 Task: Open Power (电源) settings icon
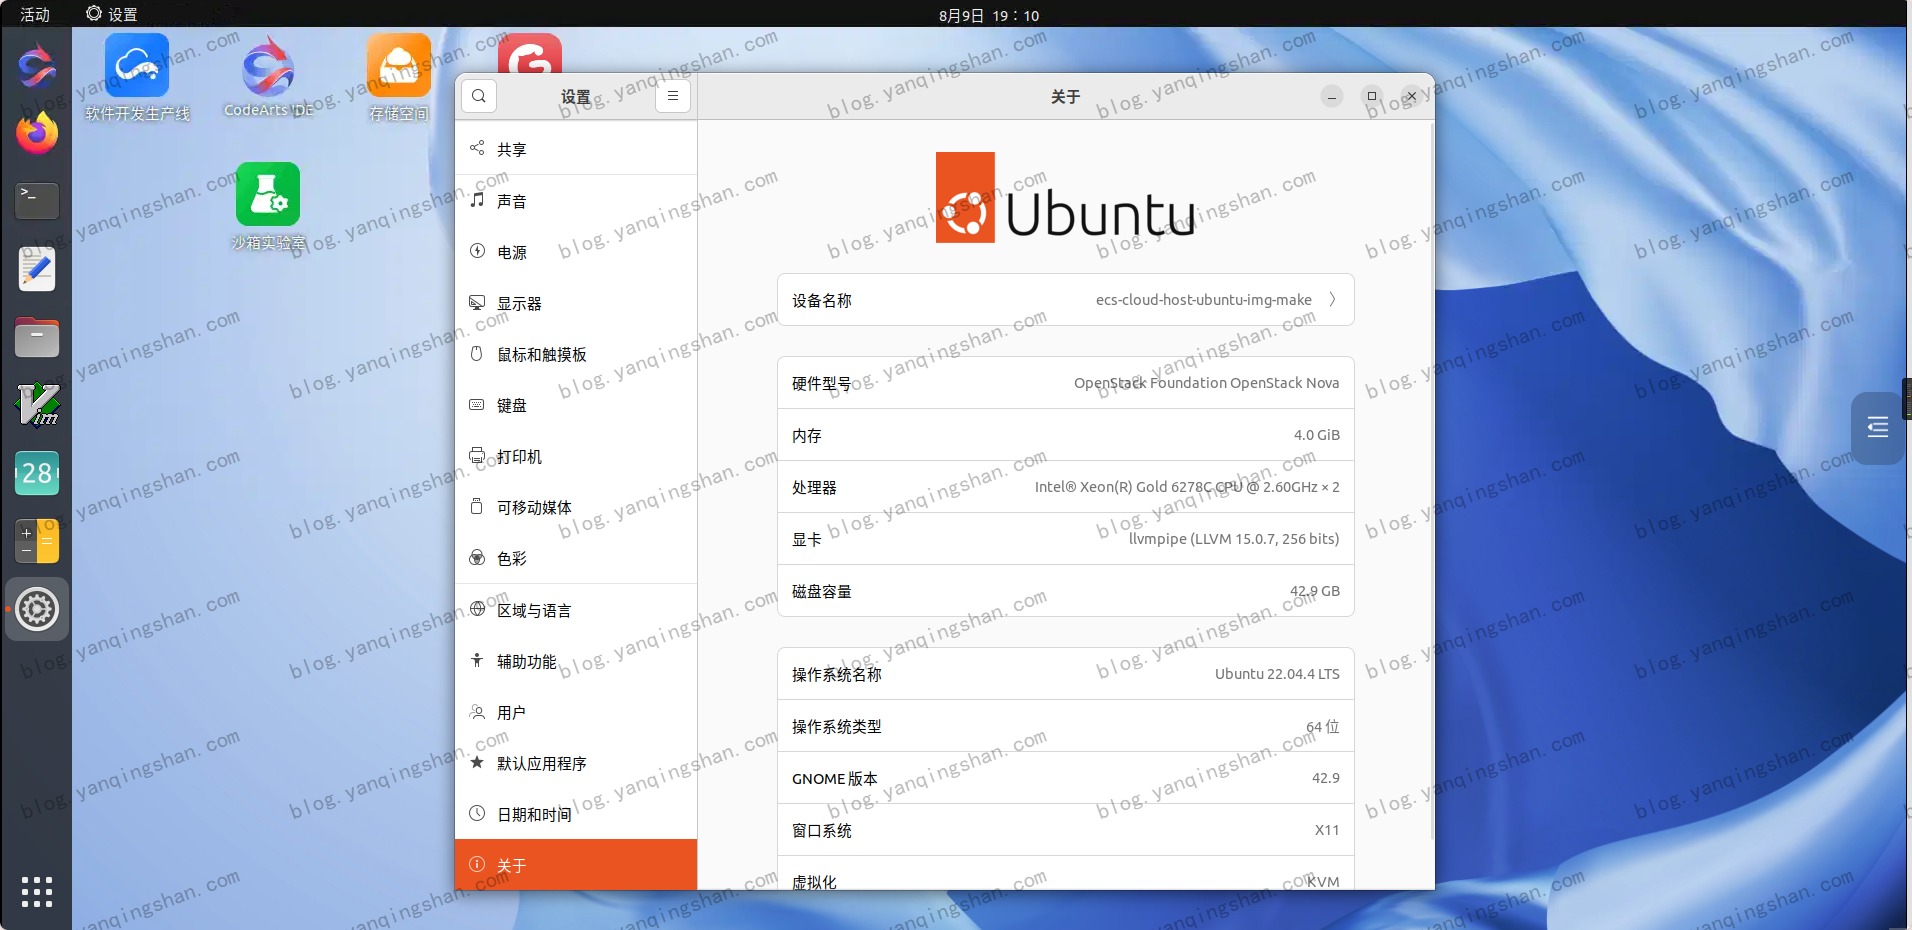pyautogui.click(x=477, y=251)
